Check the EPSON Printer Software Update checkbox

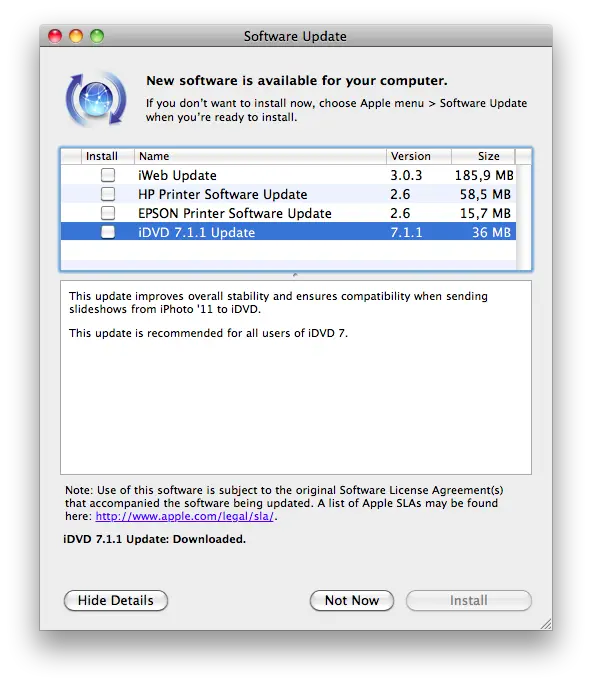(108, 213)
